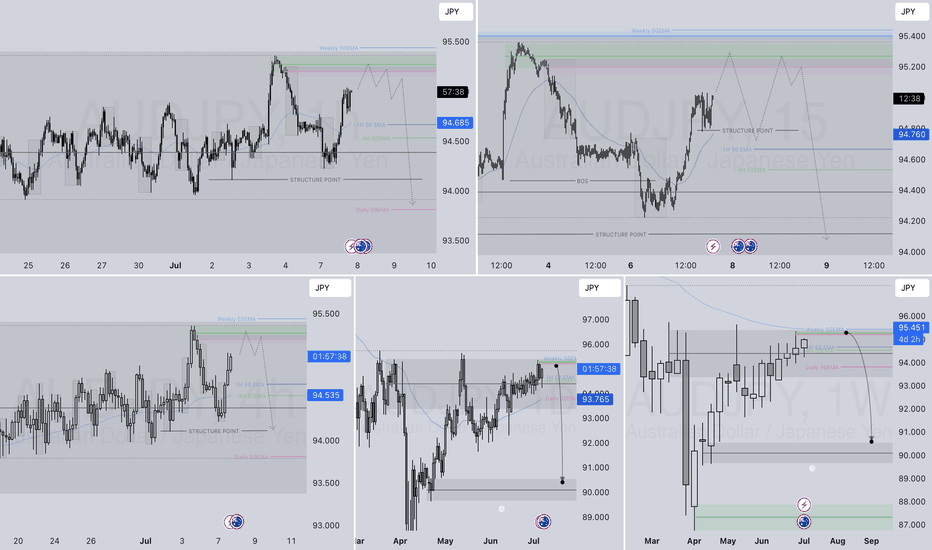Click the Aug label on 1W time axis

coord(837,541)
